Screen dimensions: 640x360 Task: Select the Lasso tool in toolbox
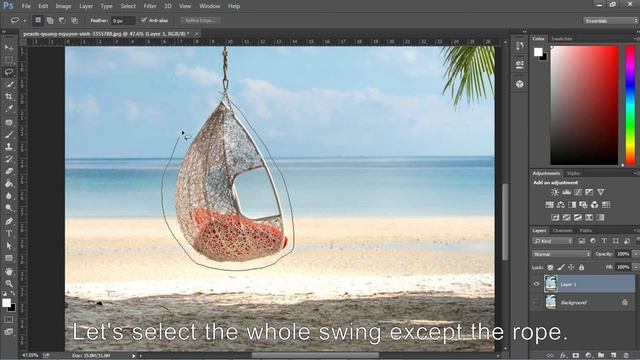tap(9, 72)
